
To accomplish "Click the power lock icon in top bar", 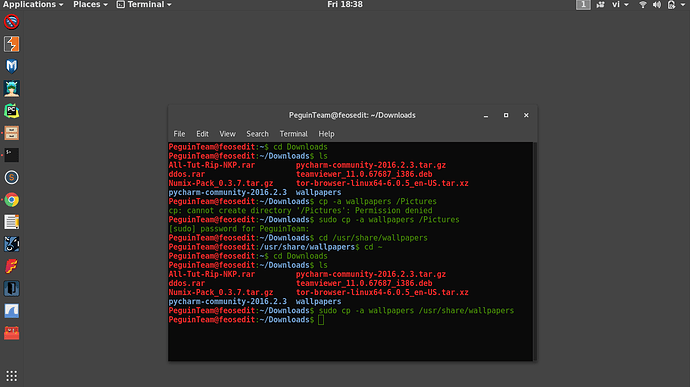I will tap(671, 5).
